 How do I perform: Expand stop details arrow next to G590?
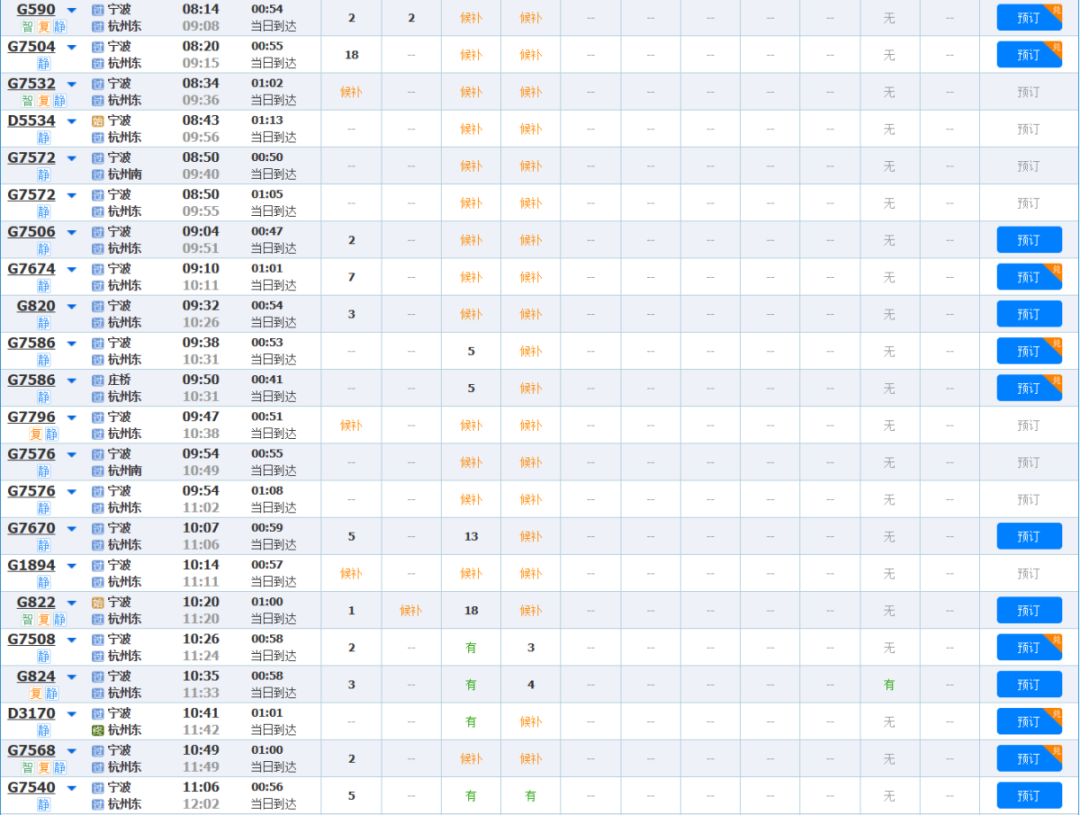pyautogui.click(x=72, y=10)
